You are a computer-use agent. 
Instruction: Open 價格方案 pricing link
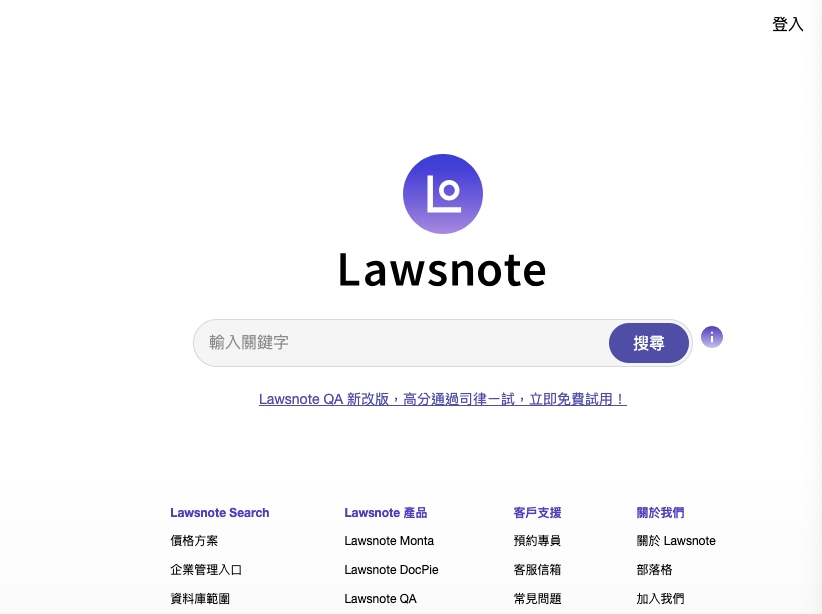pyautogui.click(x=194, y=541)
